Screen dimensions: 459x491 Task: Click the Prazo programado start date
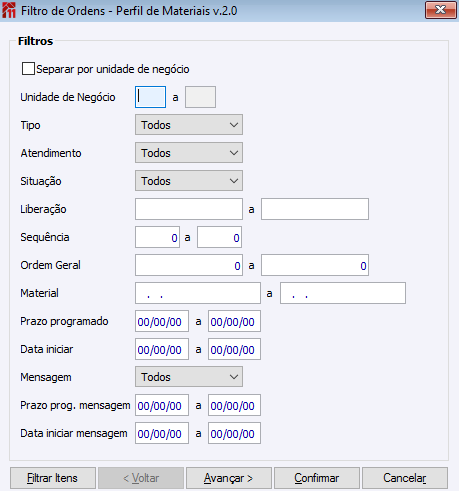[x=162, y=321]
